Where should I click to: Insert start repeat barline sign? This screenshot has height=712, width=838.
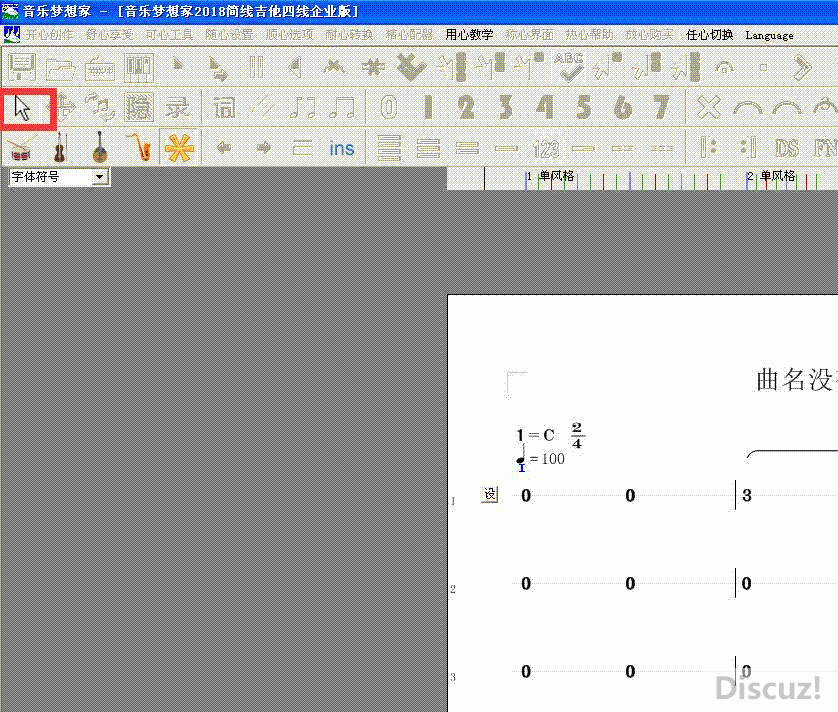pyautogui.click(x=708, y=148)
